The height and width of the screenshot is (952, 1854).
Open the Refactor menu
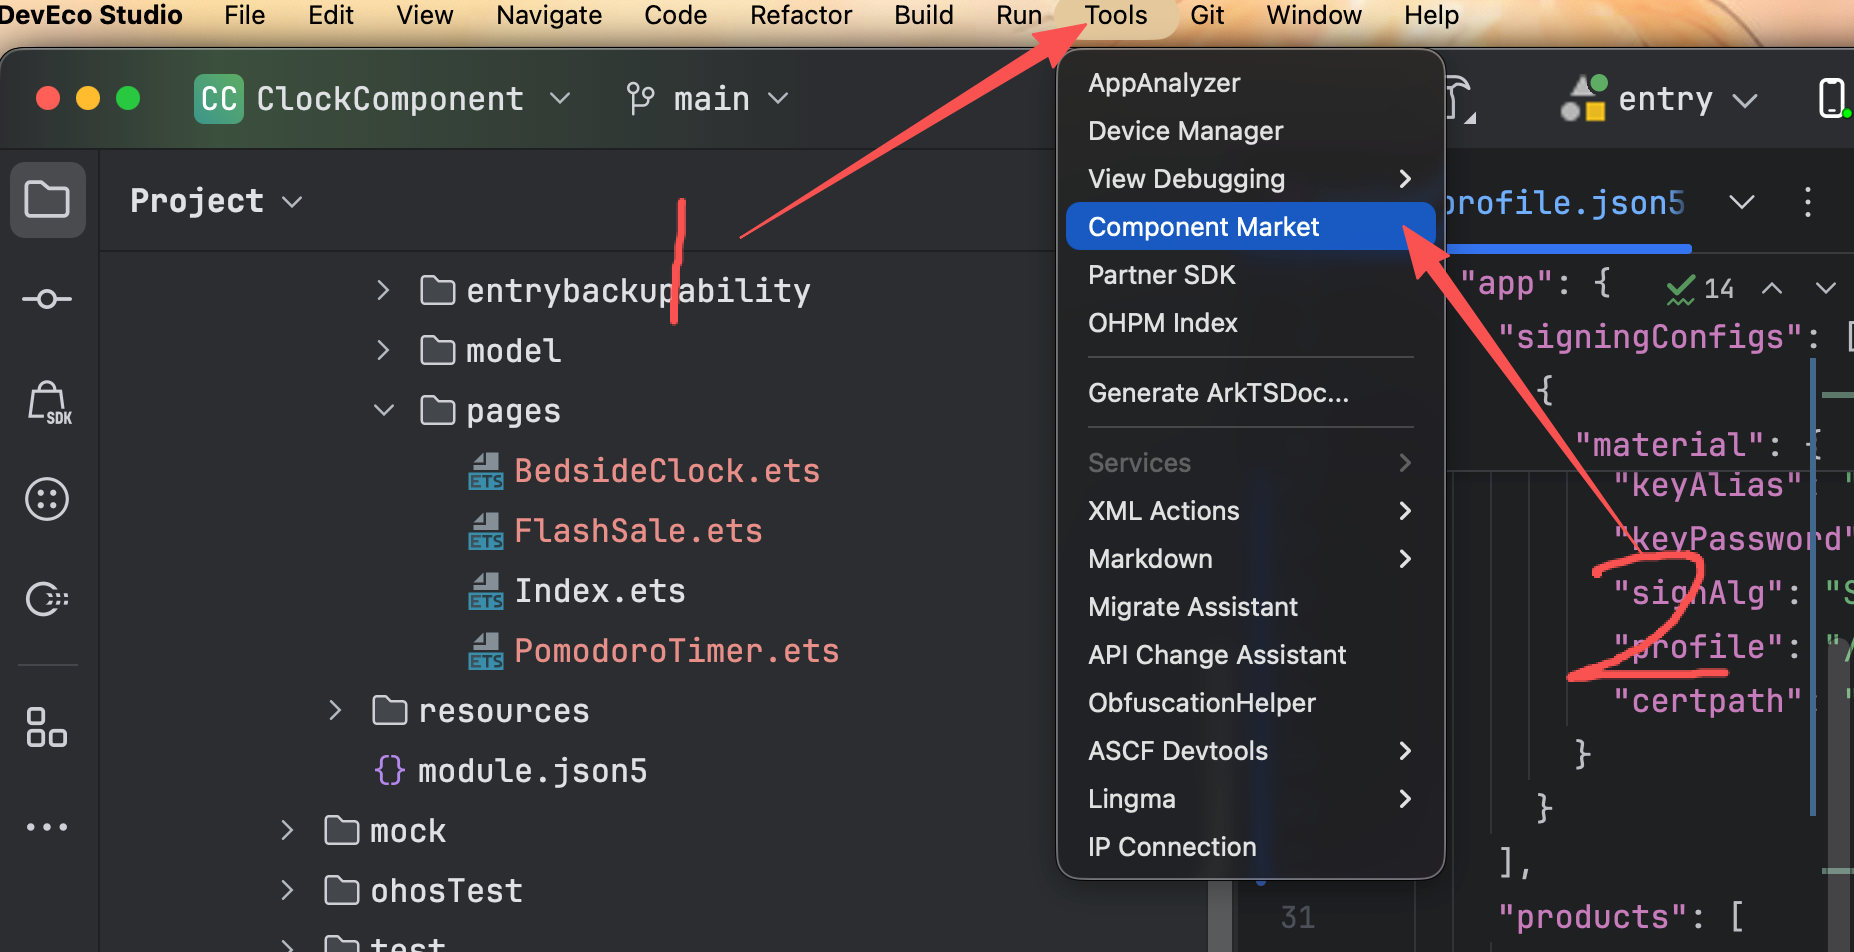801,15
